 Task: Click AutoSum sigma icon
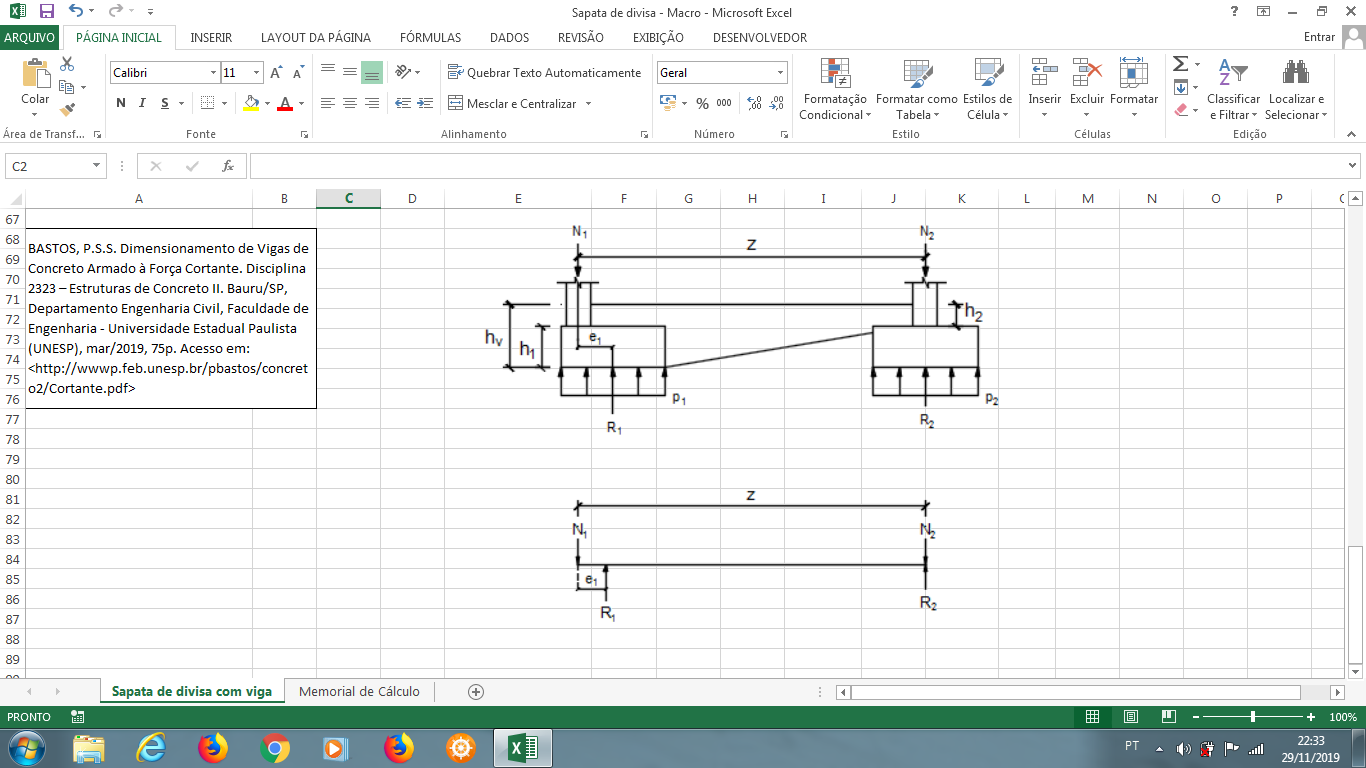[x=1180, y=64]
